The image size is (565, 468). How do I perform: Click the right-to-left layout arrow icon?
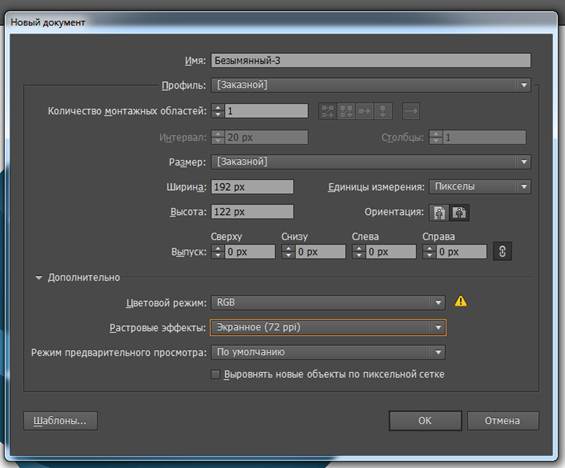coord(411,111)
